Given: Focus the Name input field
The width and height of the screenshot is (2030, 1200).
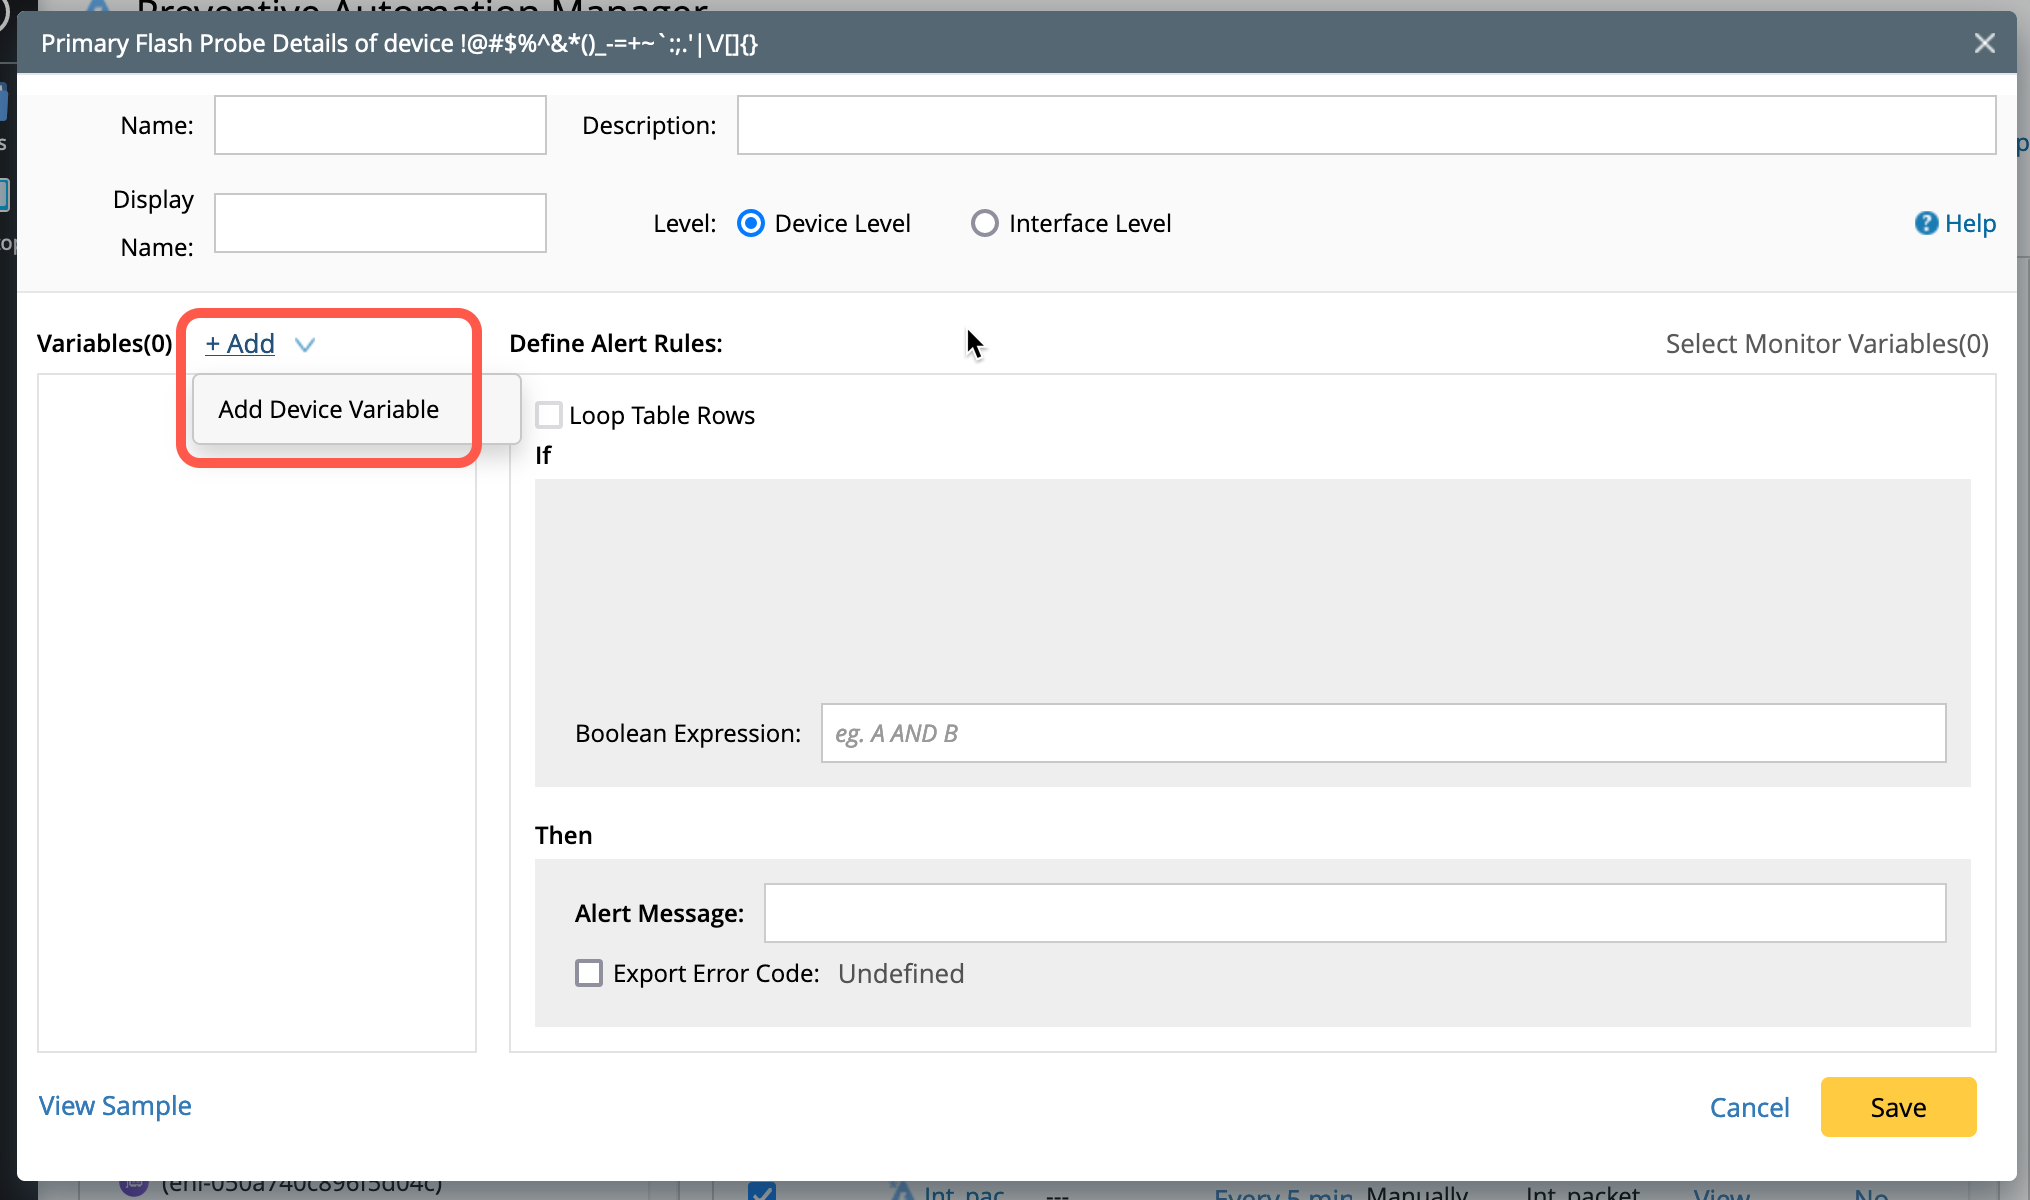Looking at the screenshot, I should pos(380,125).
